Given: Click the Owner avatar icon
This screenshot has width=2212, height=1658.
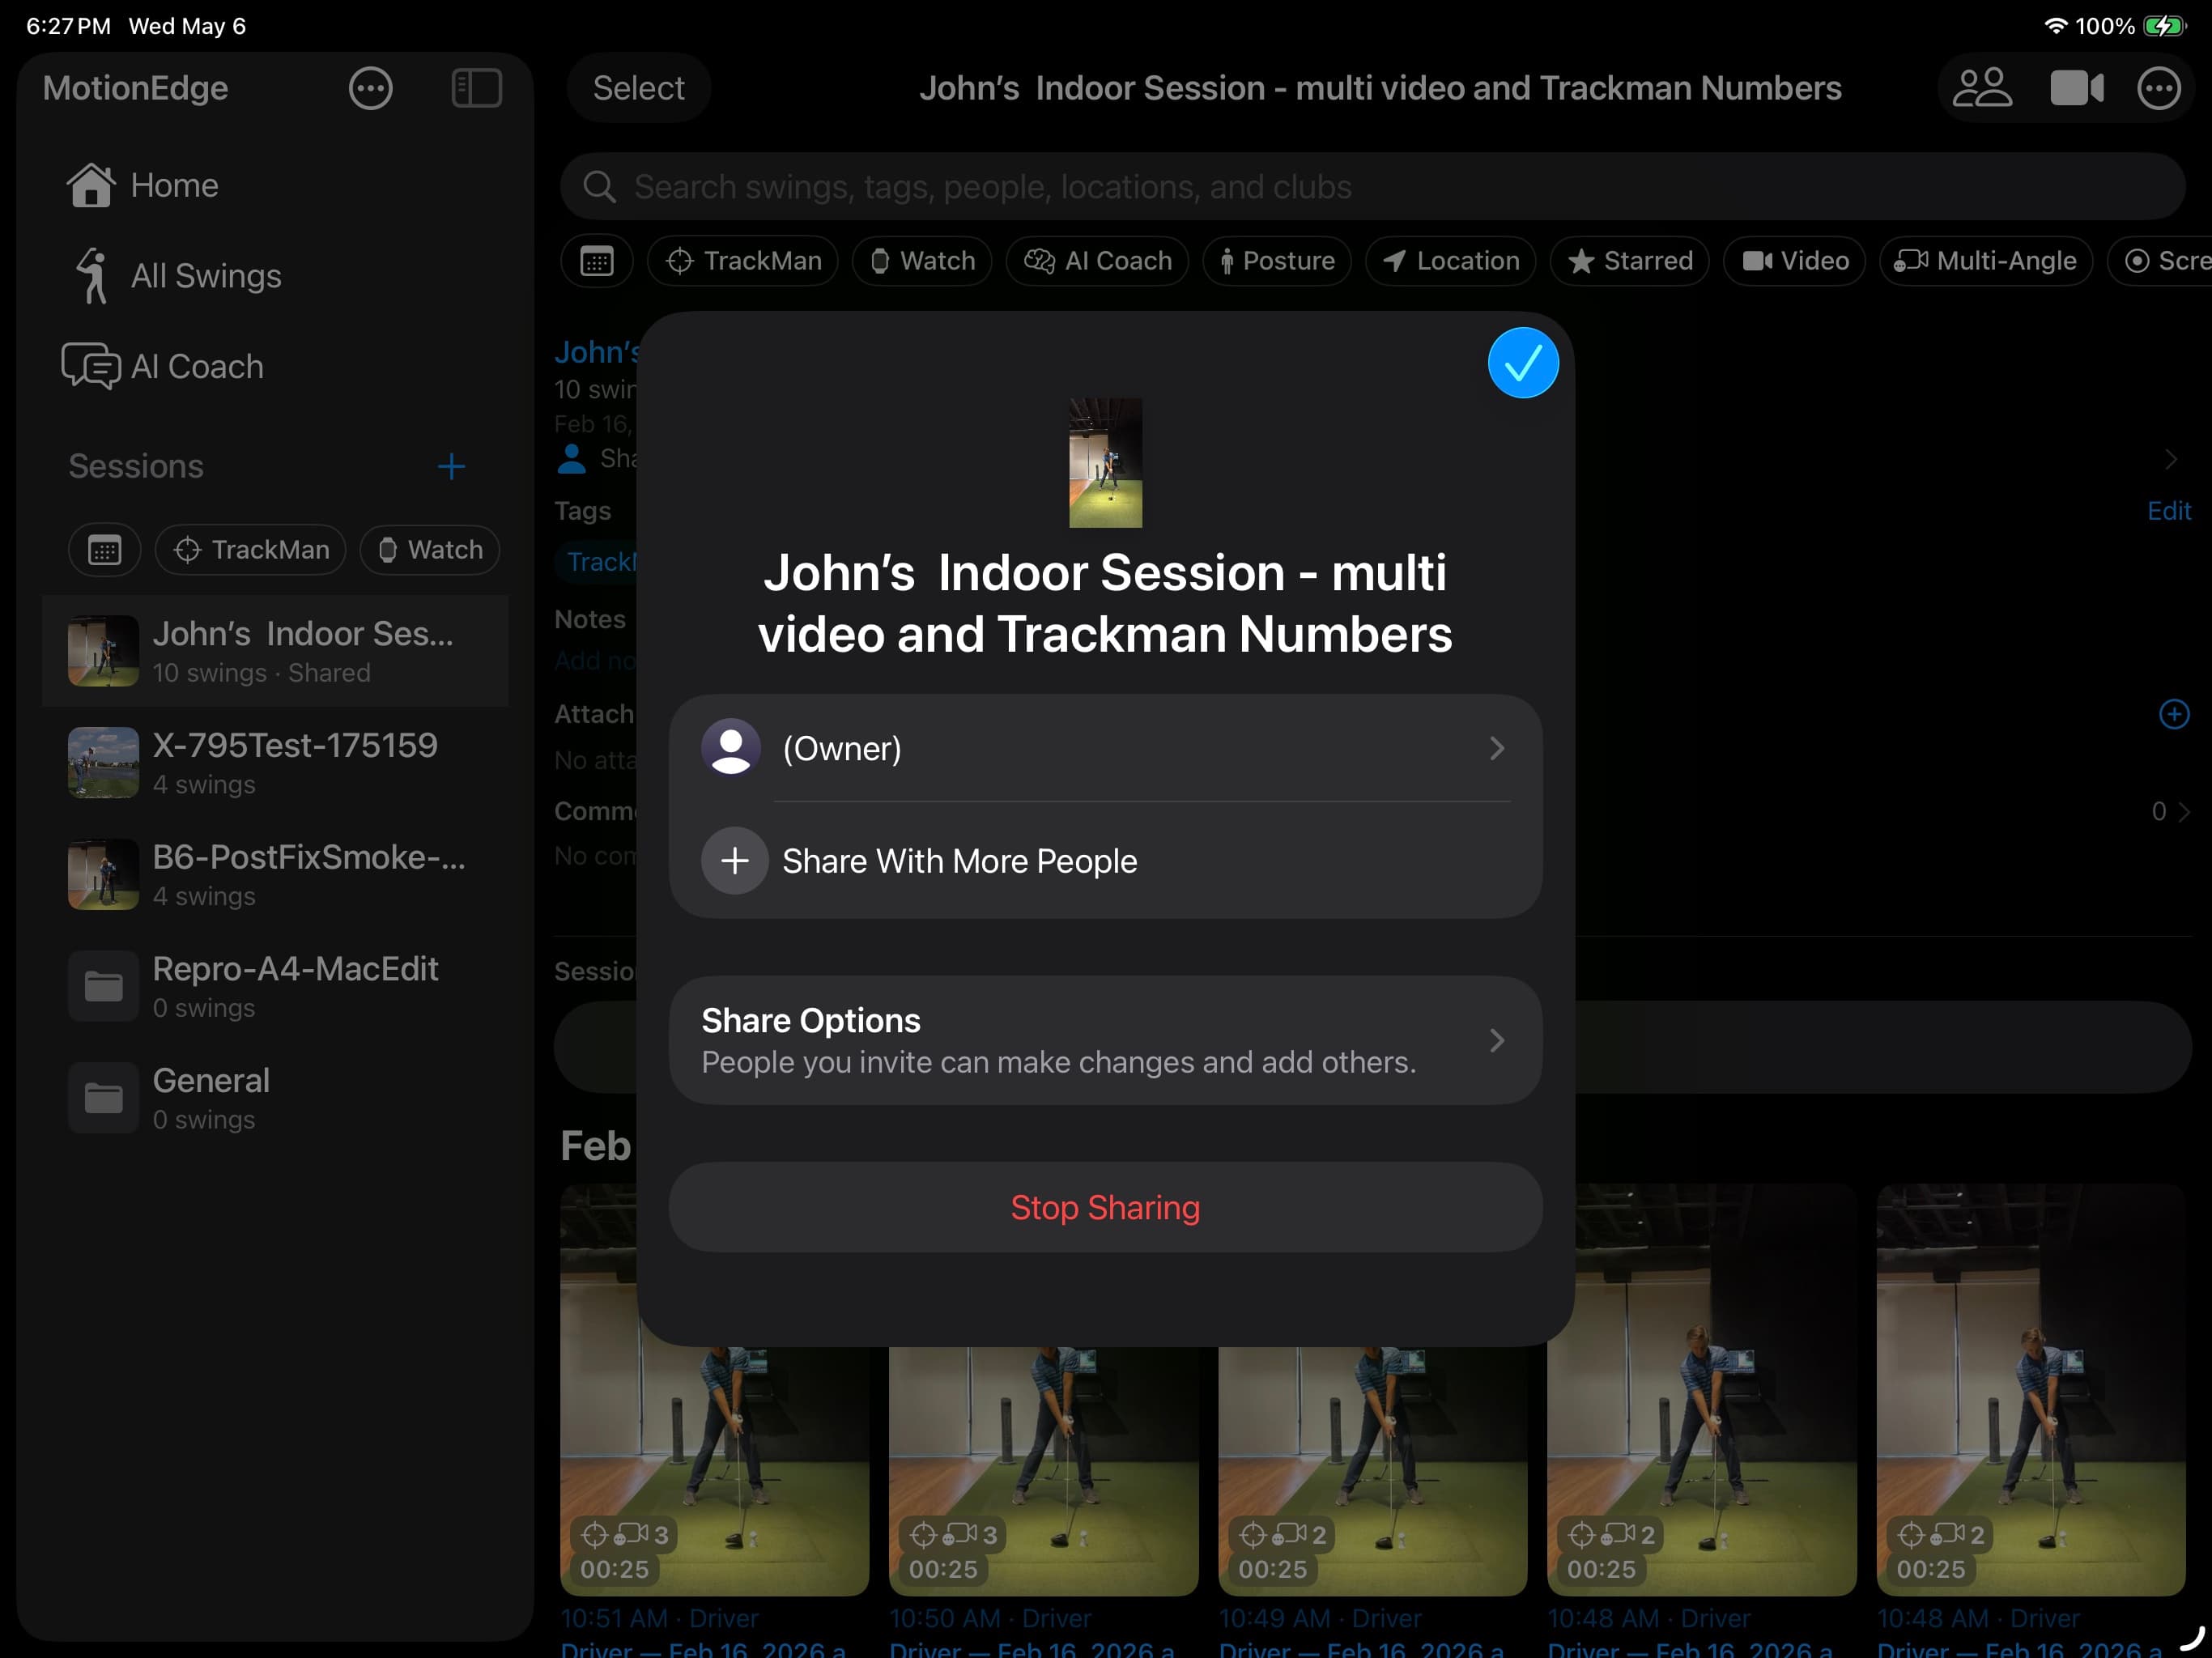Looking at the screenshot, I should (x=731, y=748).
